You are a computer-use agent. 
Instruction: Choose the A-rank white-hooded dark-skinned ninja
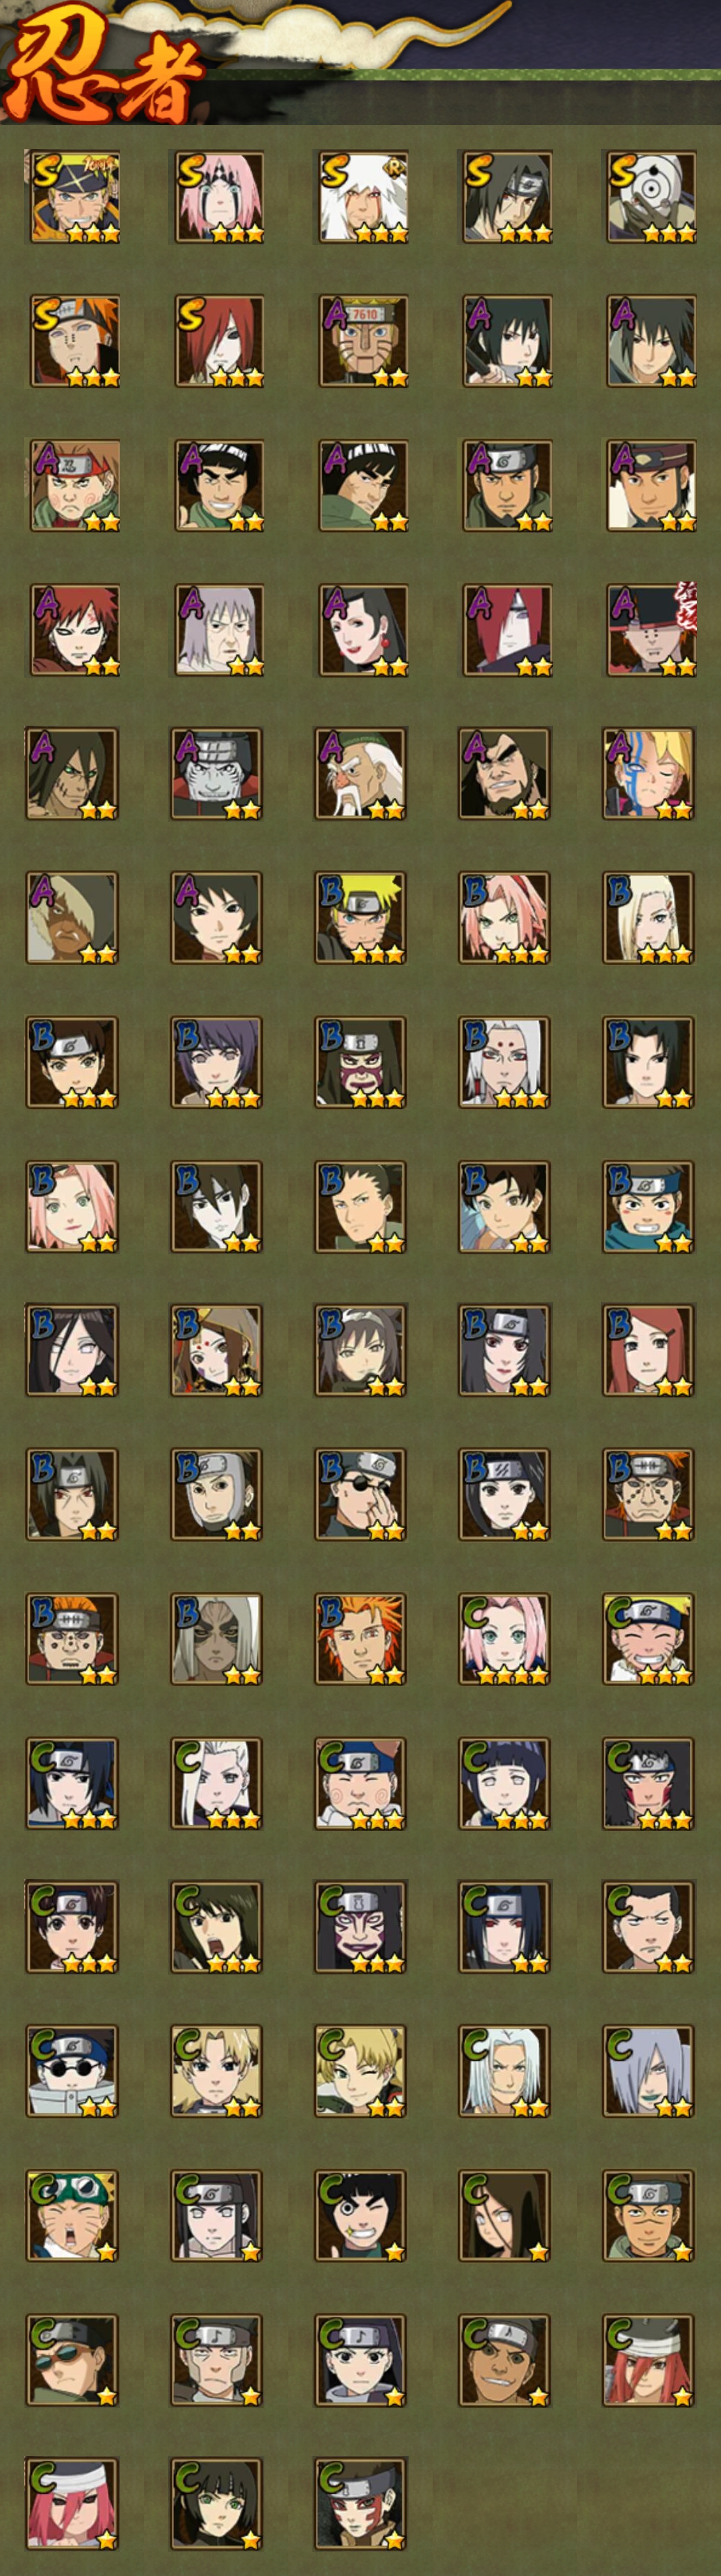click(x=73, y=918)
